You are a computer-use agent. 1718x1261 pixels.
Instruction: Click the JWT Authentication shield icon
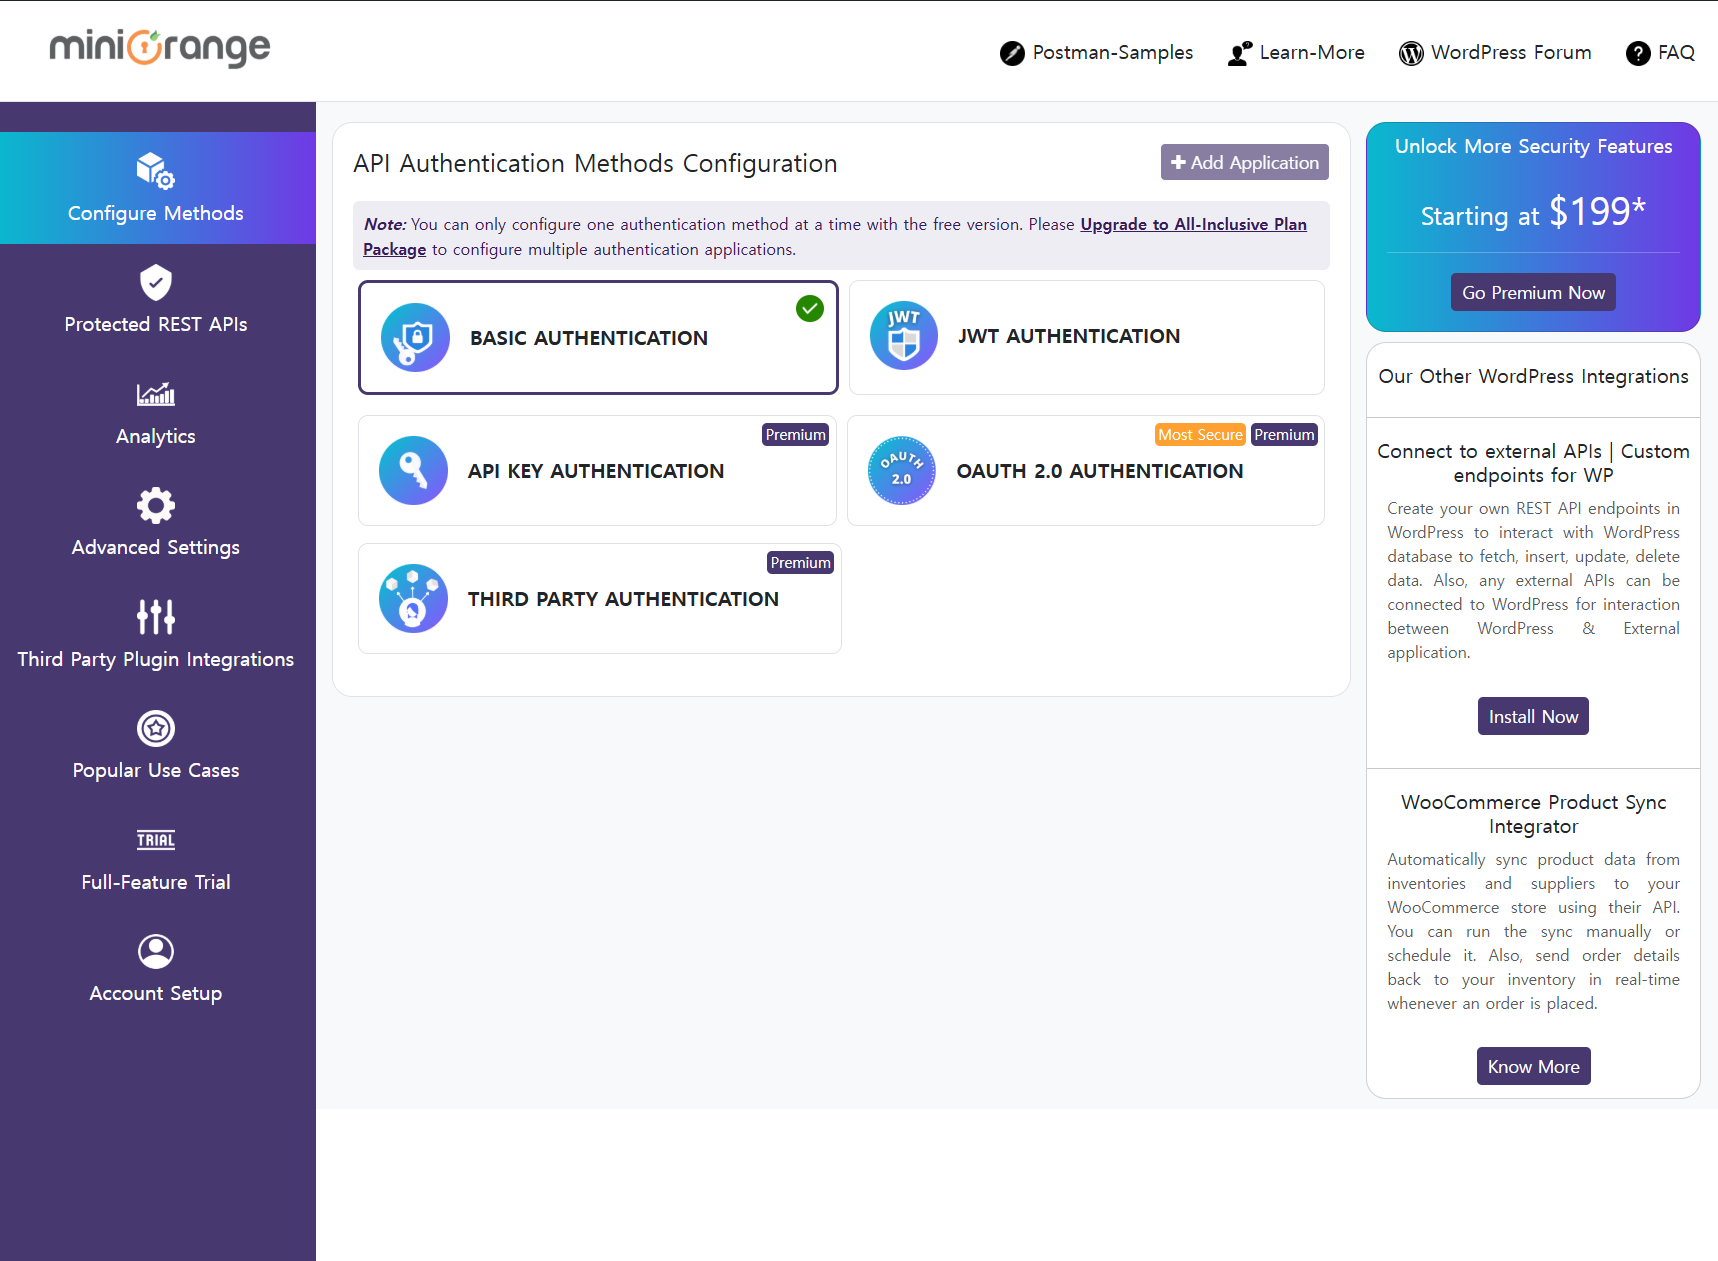click(x=903, y=336)
